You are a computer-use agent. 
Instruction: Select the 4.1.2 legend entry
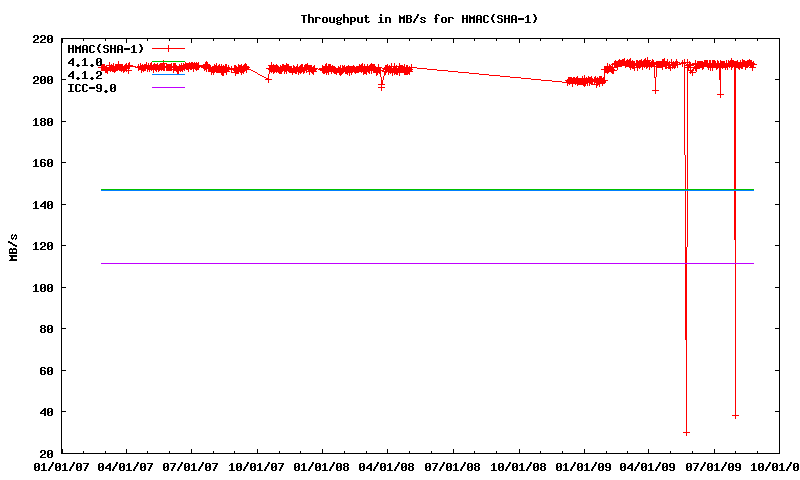point(84,75)
